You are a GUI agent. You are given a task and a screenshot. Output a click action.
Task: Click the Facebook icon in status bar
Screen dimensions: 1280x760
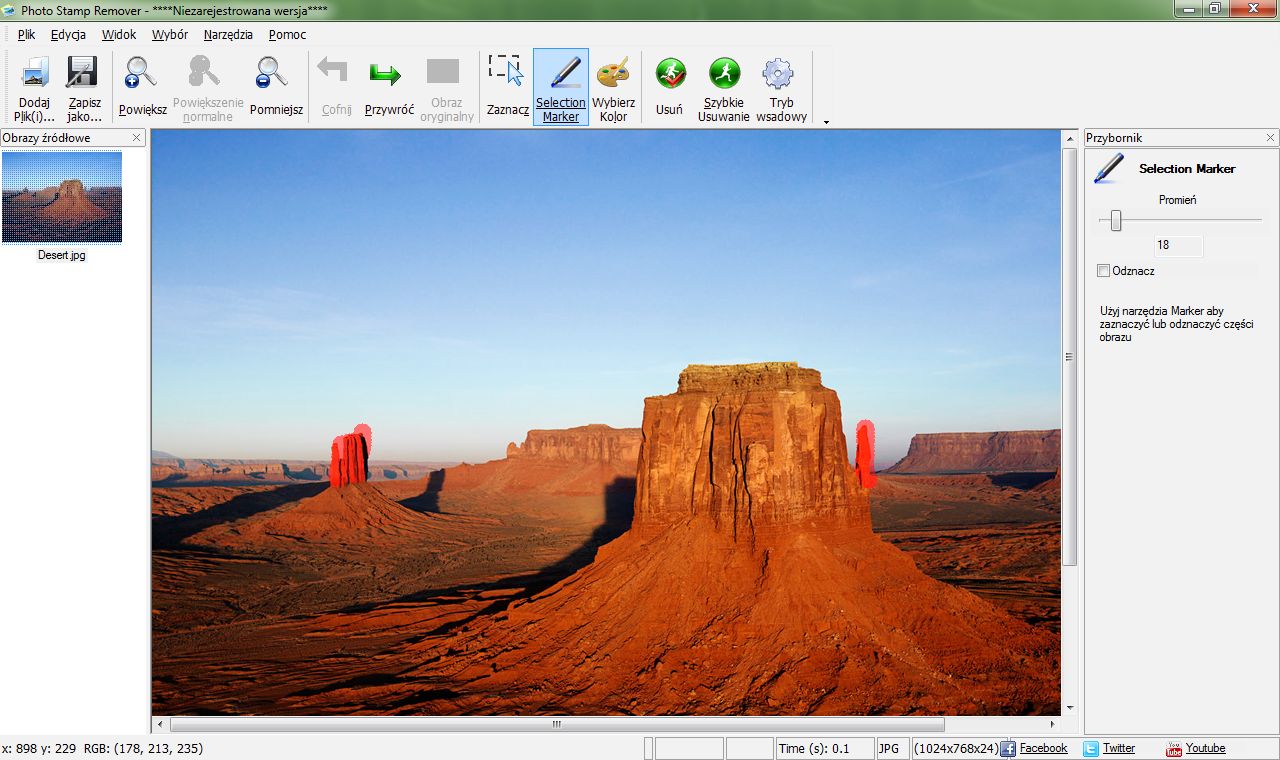click(1008, 748)
